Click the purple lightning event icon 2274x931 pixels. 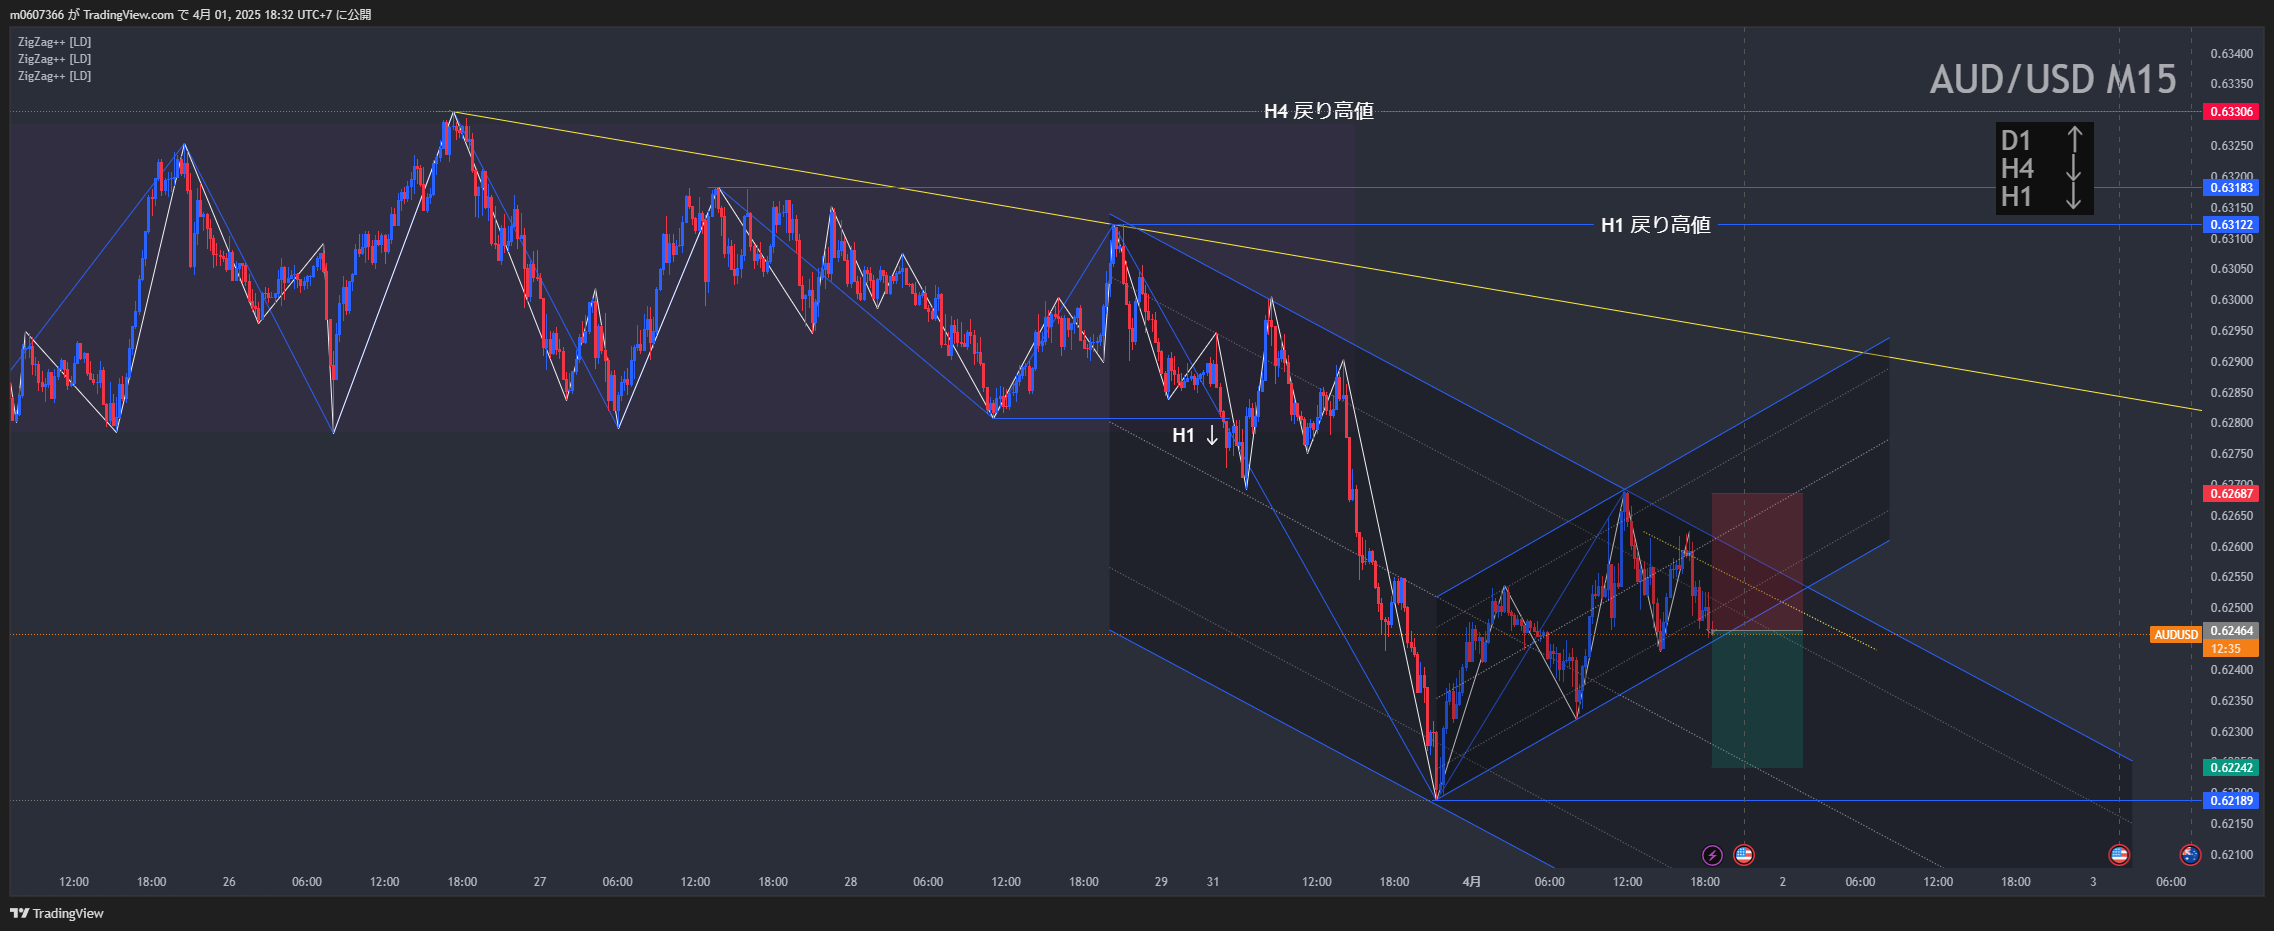pos(1712,855)
